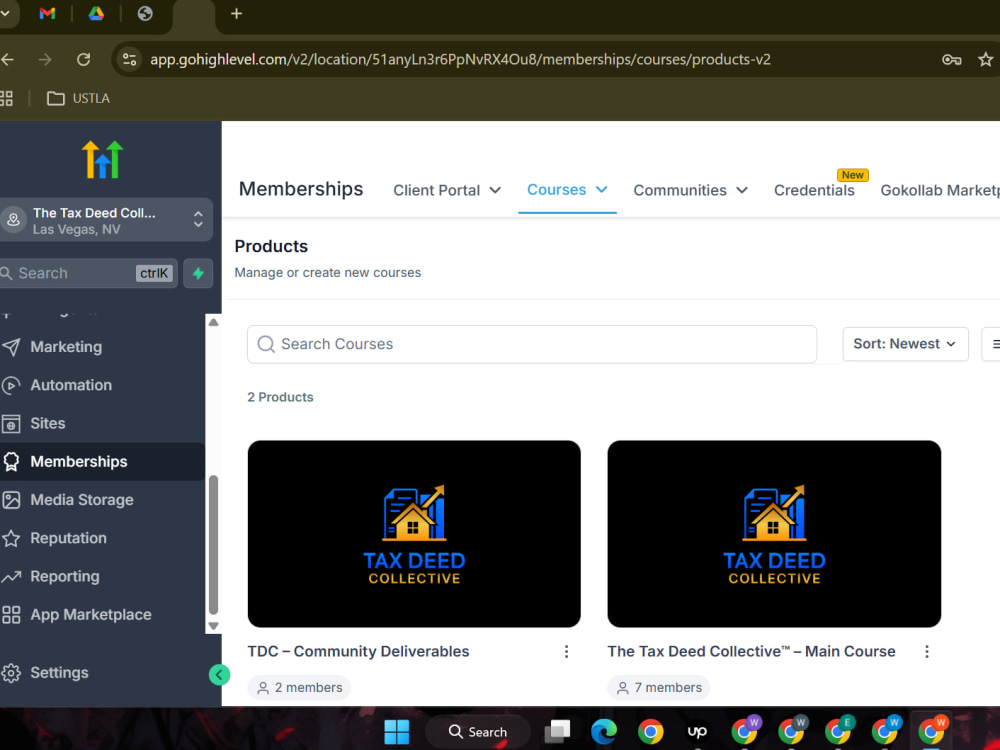Open Sites in the sidebar
The height and width of the screenshot is (750, 1000).
(x=102, y=423)
